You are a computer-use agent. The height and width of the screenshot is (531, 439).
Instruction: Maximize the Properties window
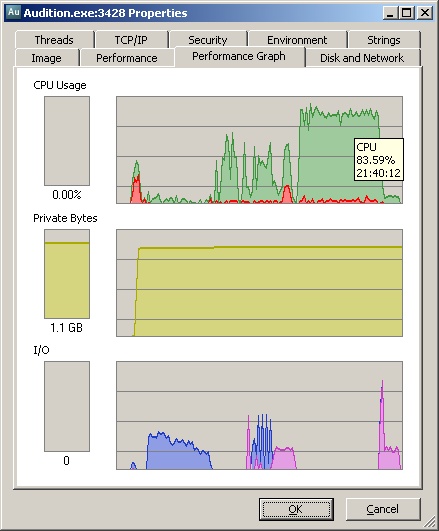[406, 13]
